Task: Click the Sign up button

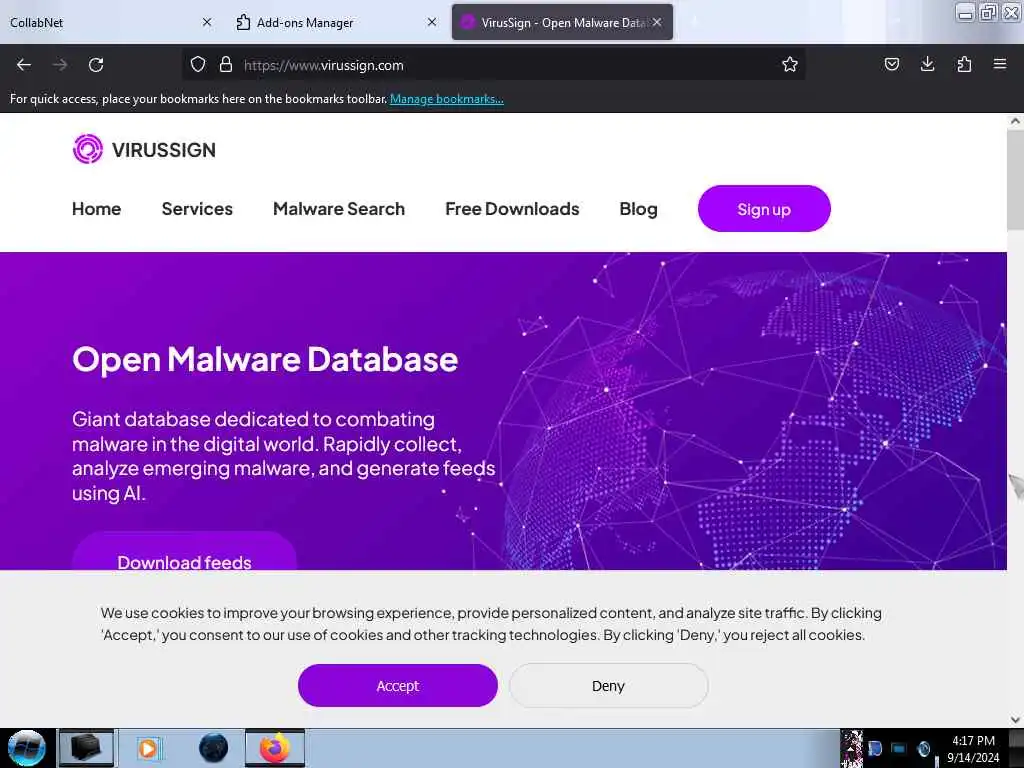Action: tap(764, 209)
